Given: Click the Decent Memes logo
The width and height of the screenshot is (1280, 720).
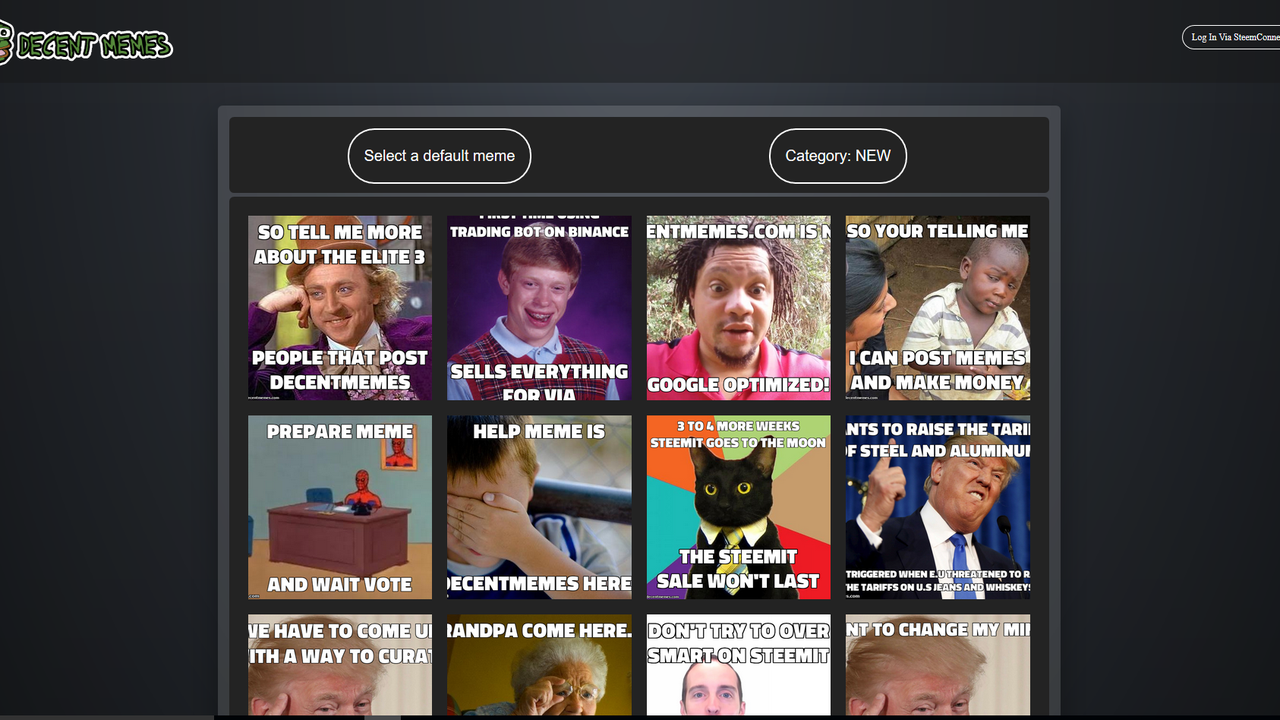Looking at the screenshot, I should 85,44.
